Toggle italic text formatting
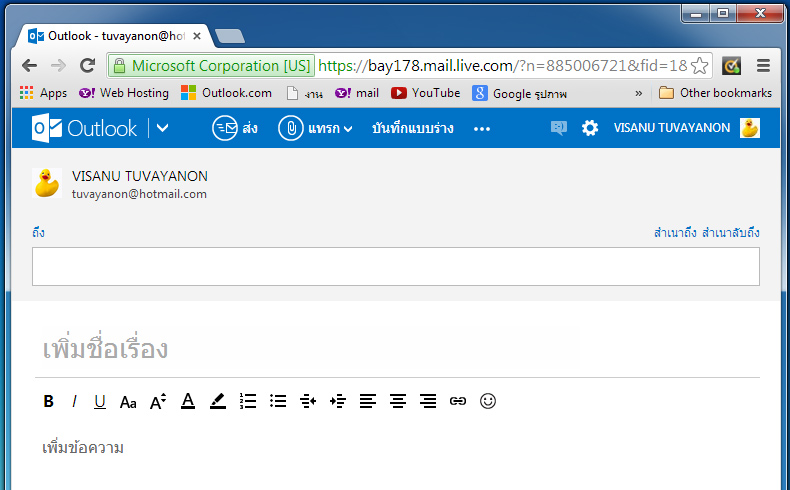 coord(74,401)
